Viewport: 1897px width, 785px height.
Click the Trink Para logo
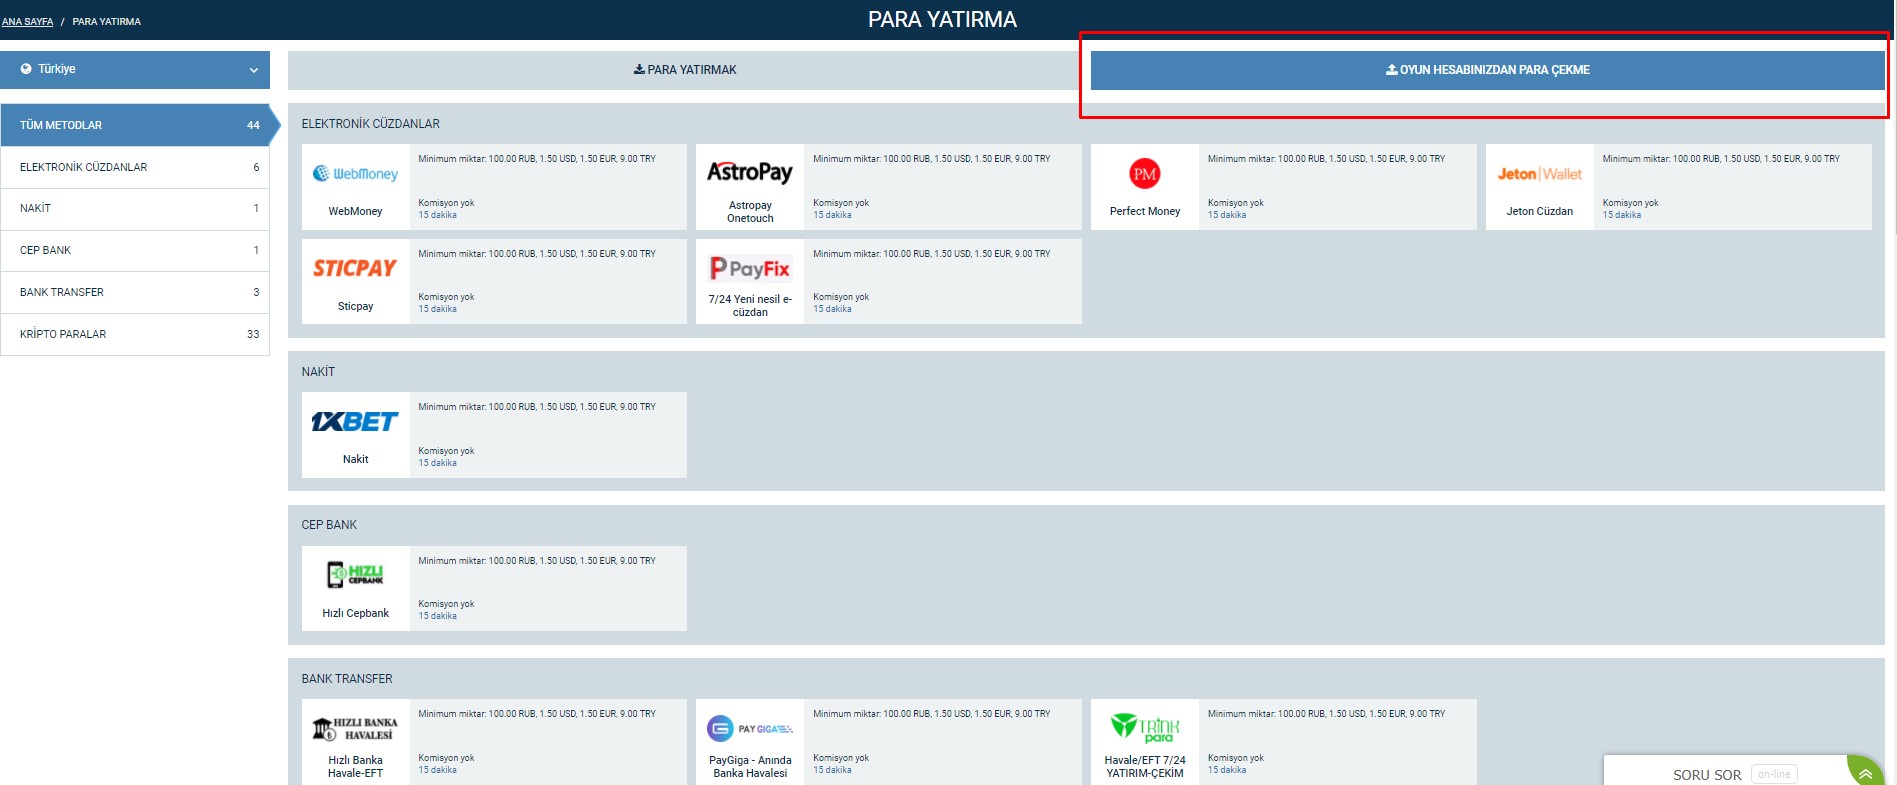[1144, 727]
